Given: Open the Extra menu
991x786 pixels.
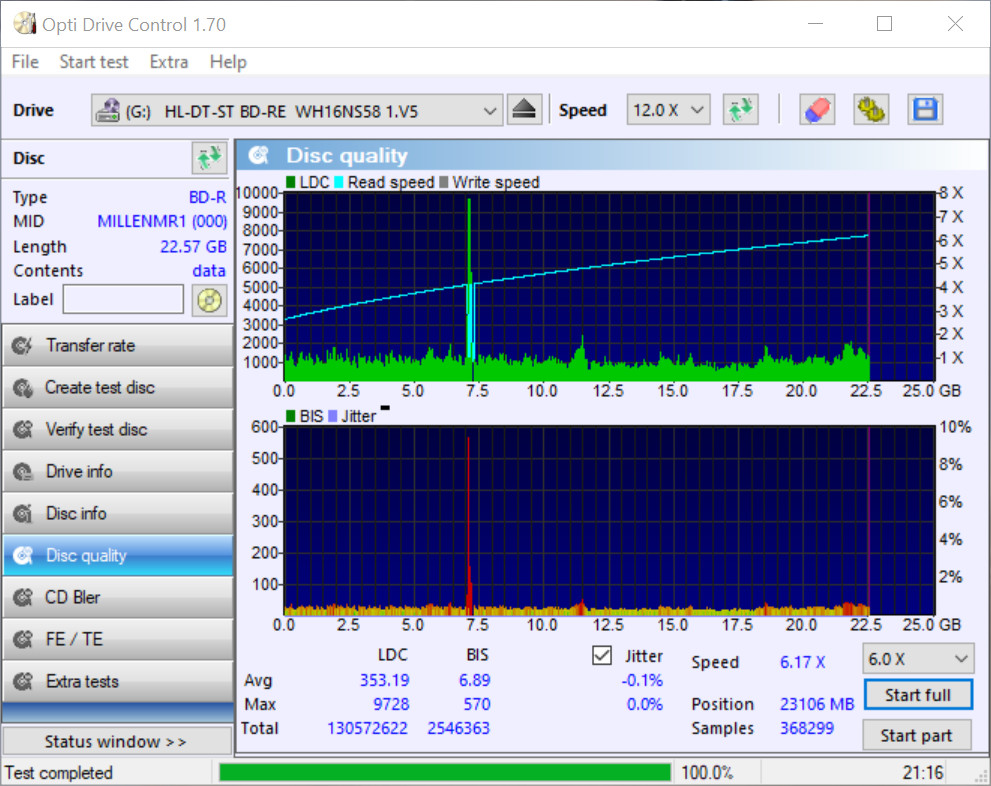Looking at the screenshot, I should [169, 62].
